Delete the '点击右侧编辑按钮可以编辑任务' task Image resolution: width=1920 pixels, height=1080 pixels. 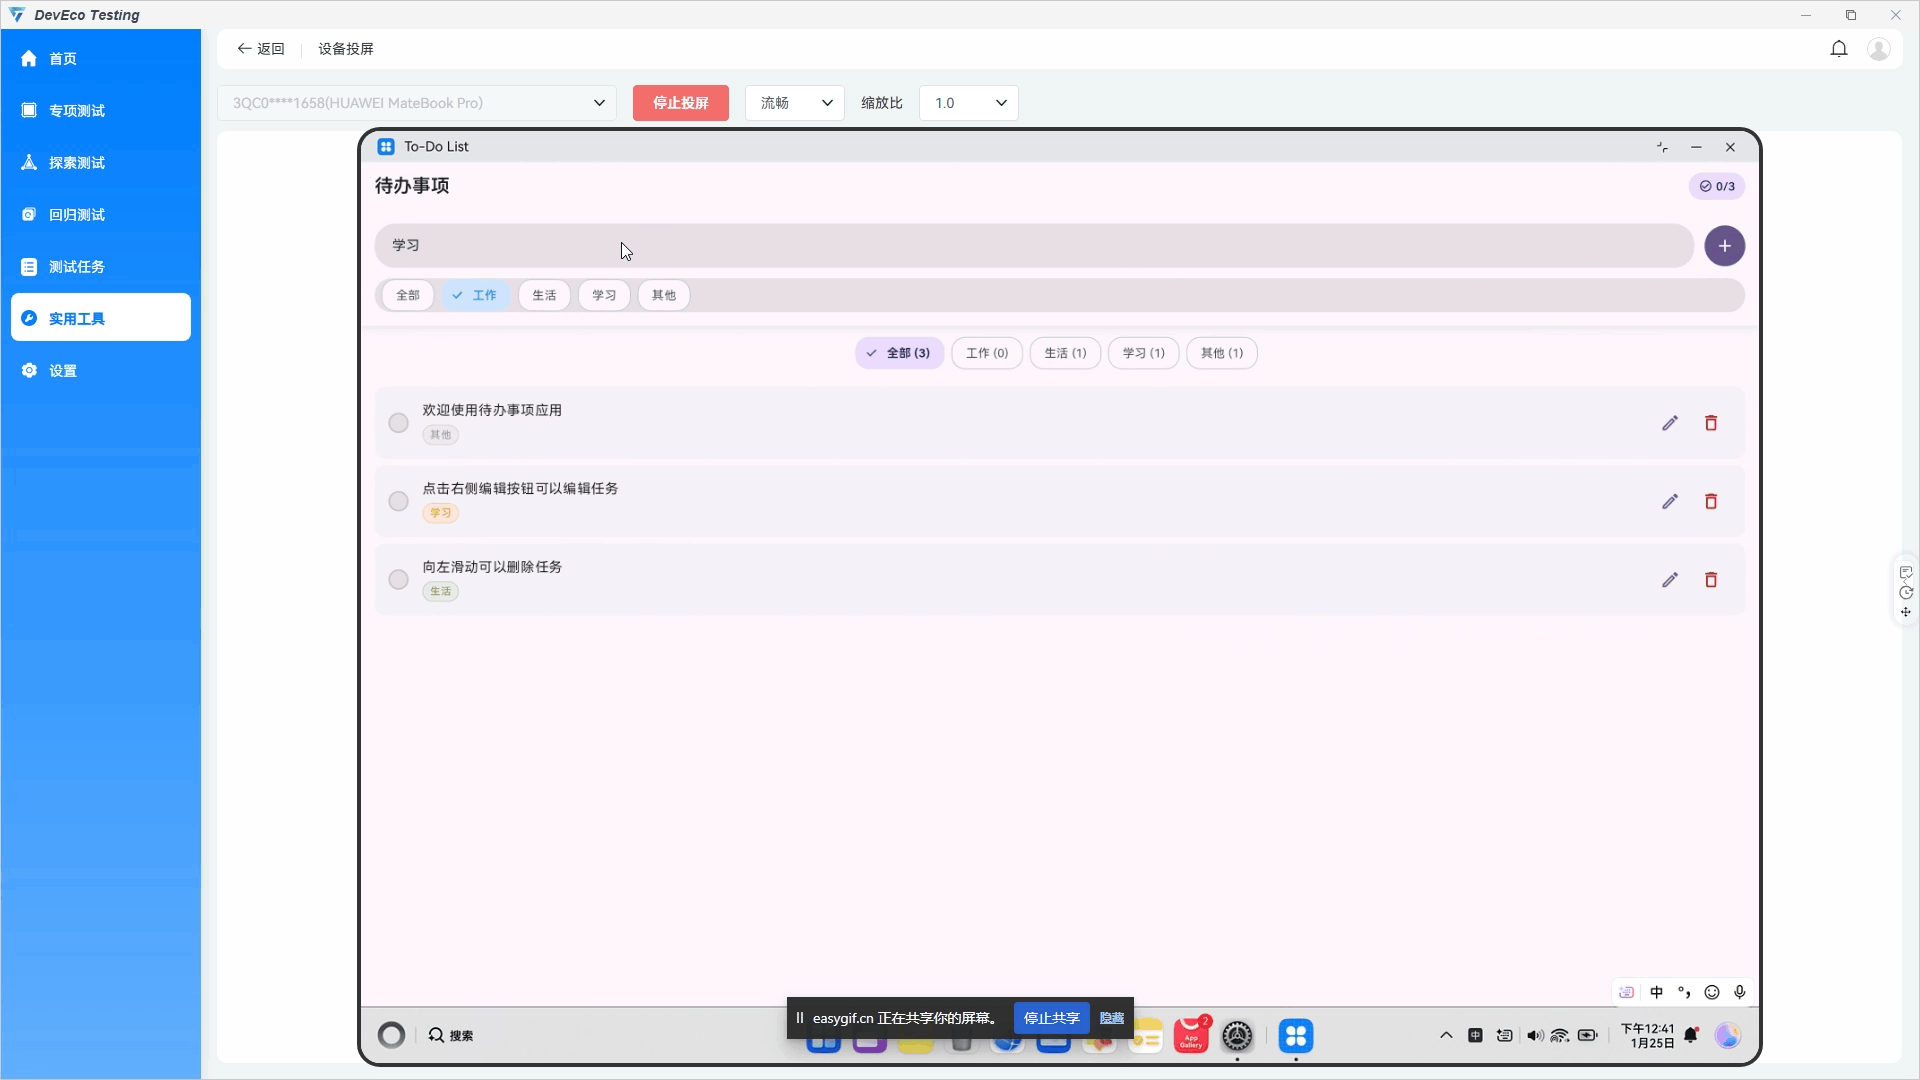1710,501
